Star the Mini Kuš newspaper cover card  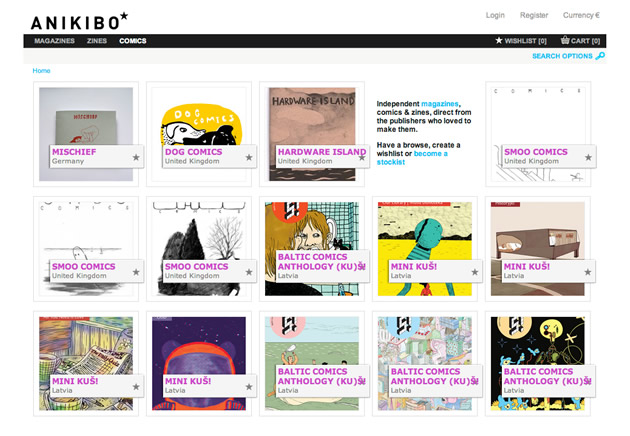[x=136, y=387]
